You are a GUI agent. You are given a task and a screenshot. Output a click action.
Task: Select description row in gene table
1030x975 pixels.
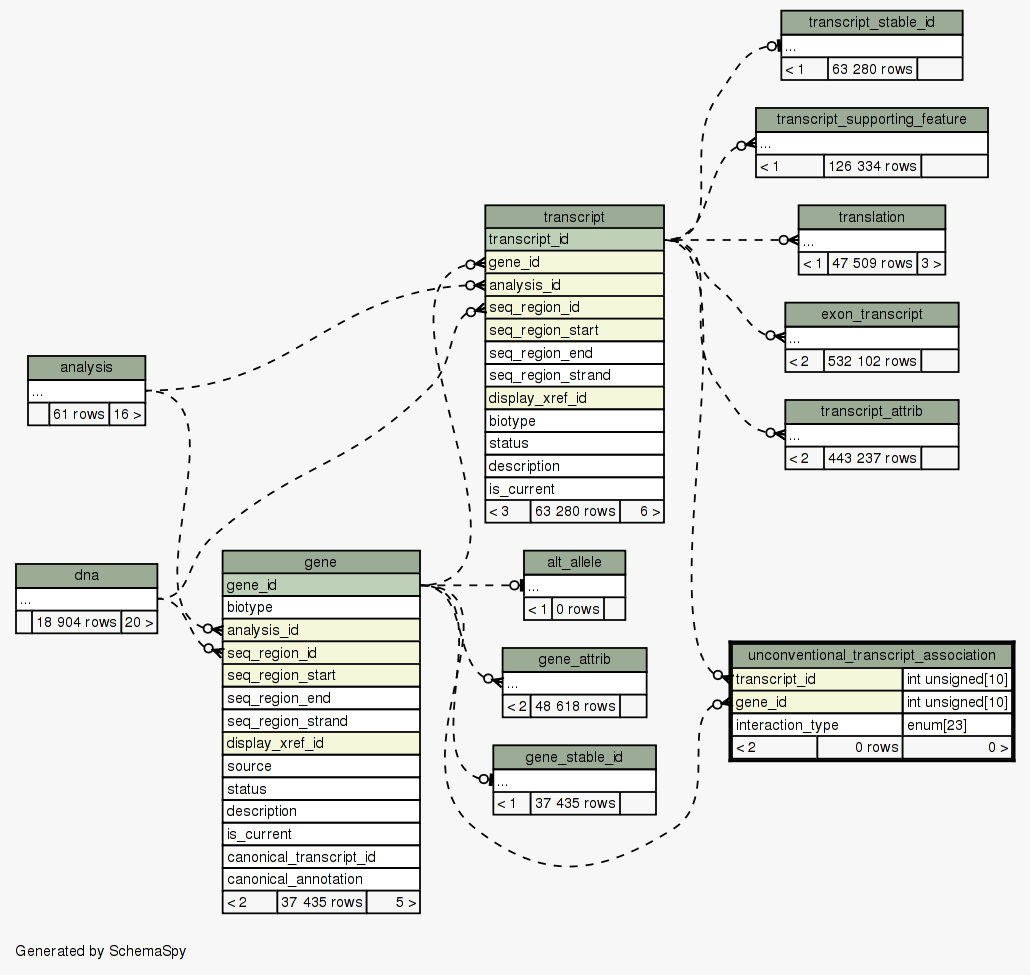(321, 811)
